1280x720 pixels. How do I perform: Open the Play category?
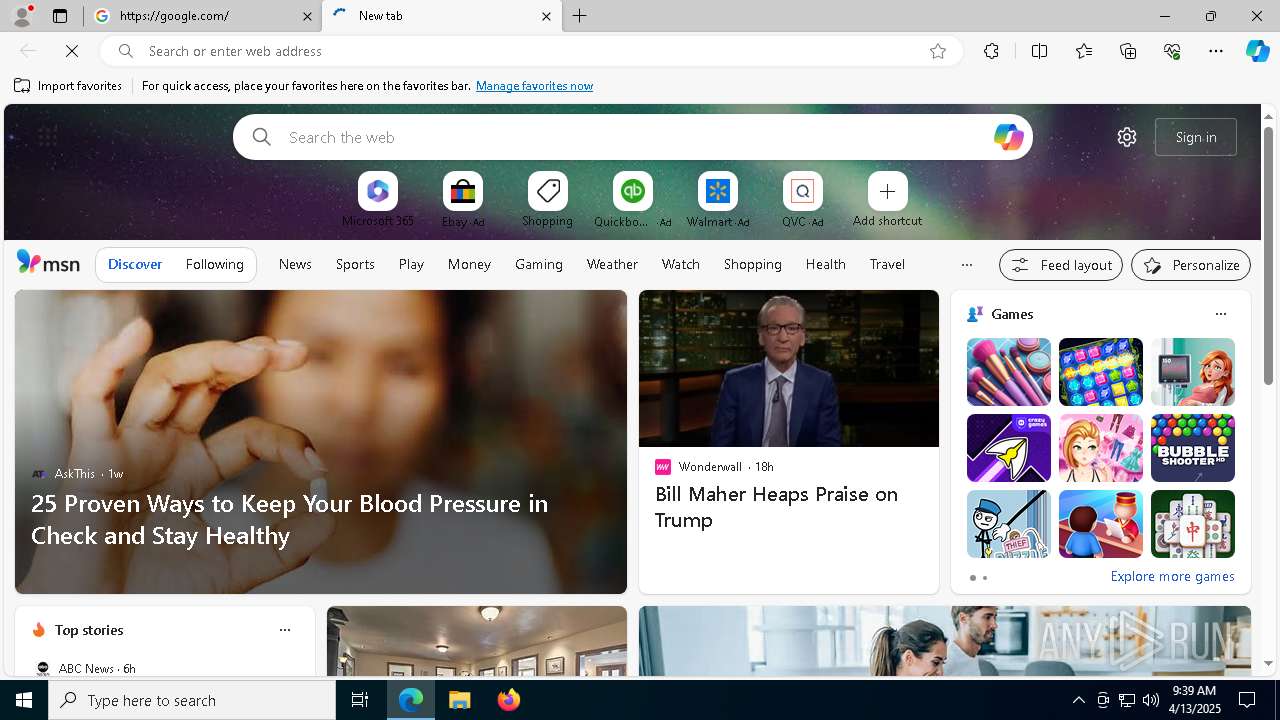(x=411, y=264)
